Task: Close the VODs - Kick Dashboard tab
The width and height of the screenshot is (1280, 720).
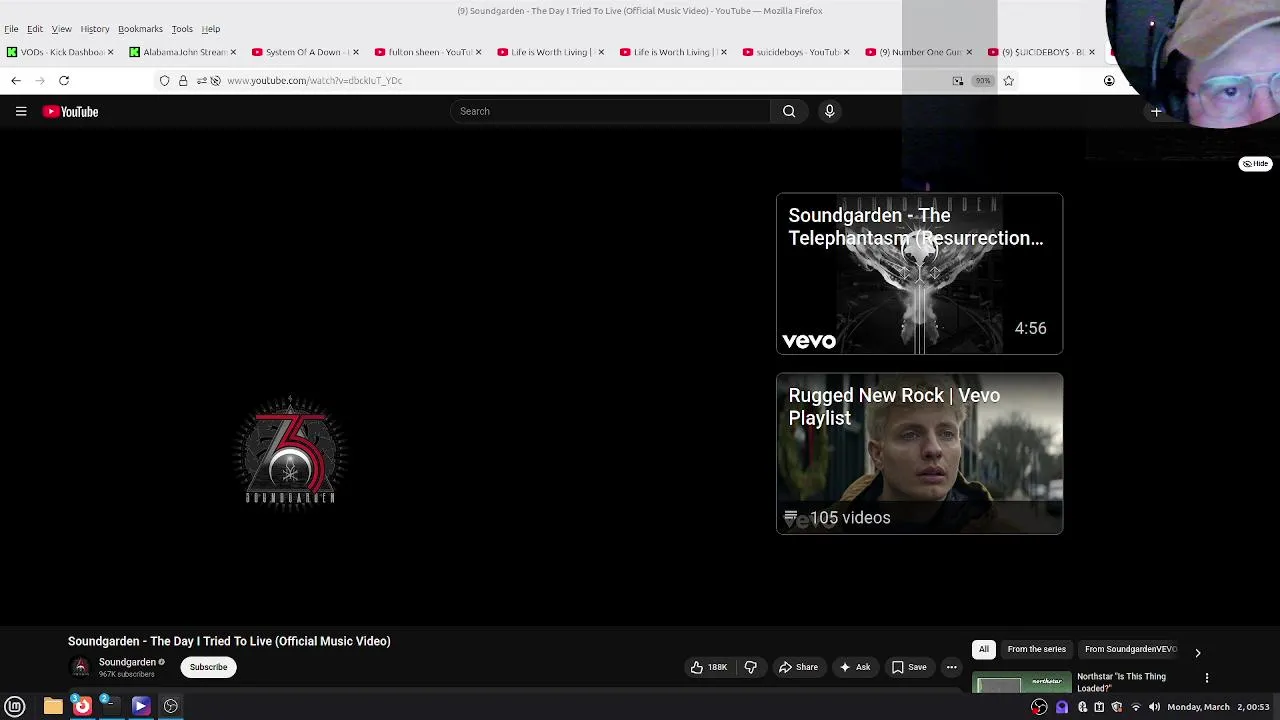Action: [110, 52]
